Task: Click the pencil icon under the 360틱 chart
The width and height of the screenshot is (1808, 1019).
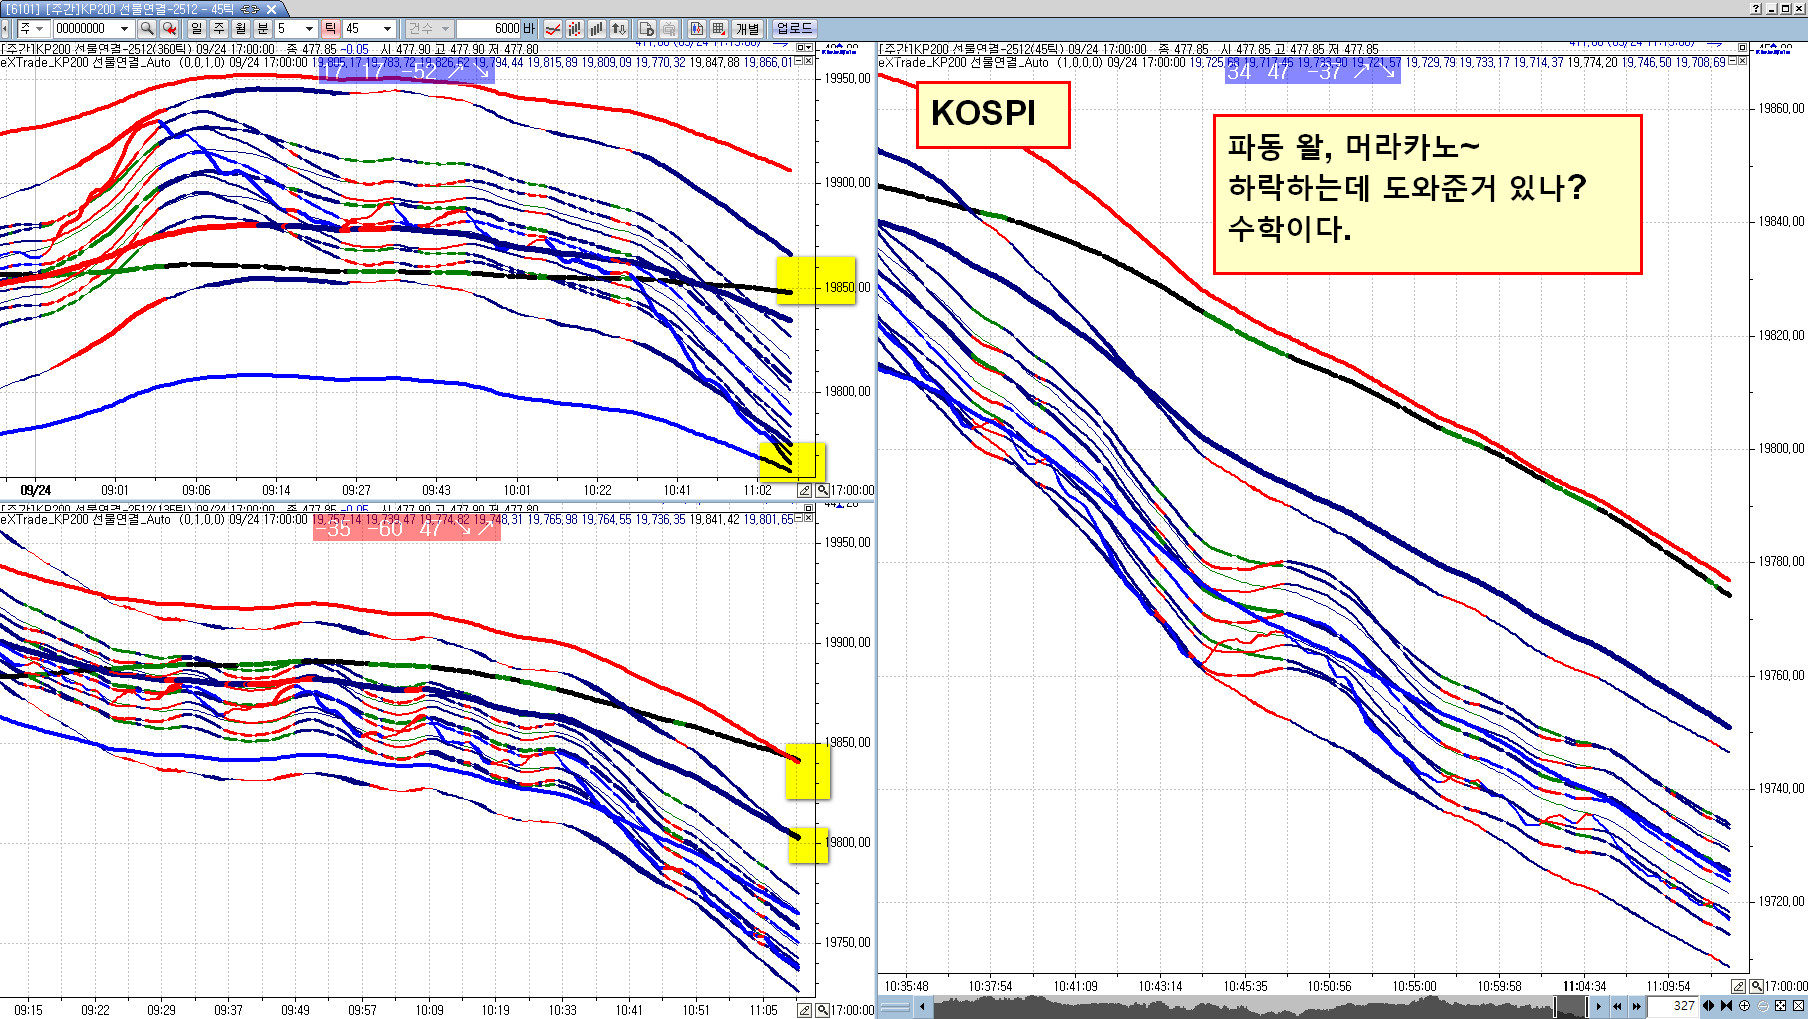Action: 804,490
